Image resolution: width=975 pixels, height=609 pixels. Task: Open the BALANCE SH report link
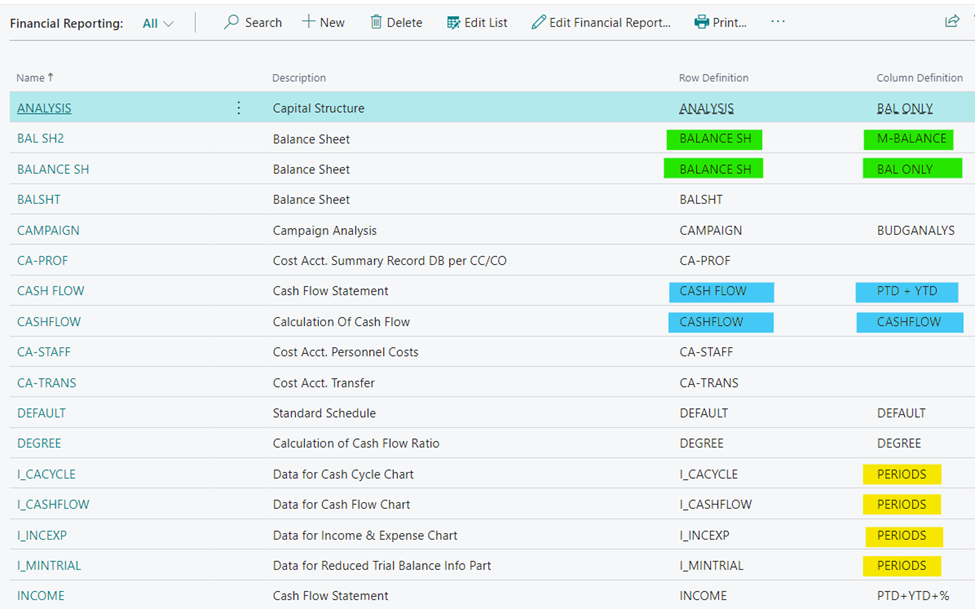click(53, 169)
